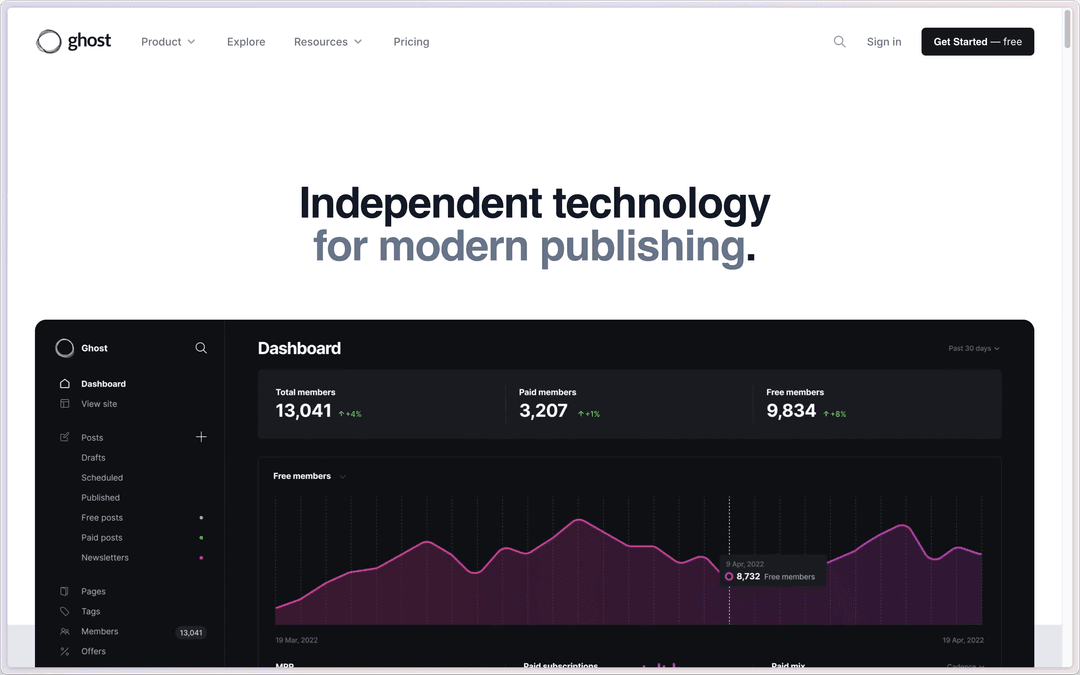
Task: Select the Dashboard home icon in sidebar
Action: 65,384
